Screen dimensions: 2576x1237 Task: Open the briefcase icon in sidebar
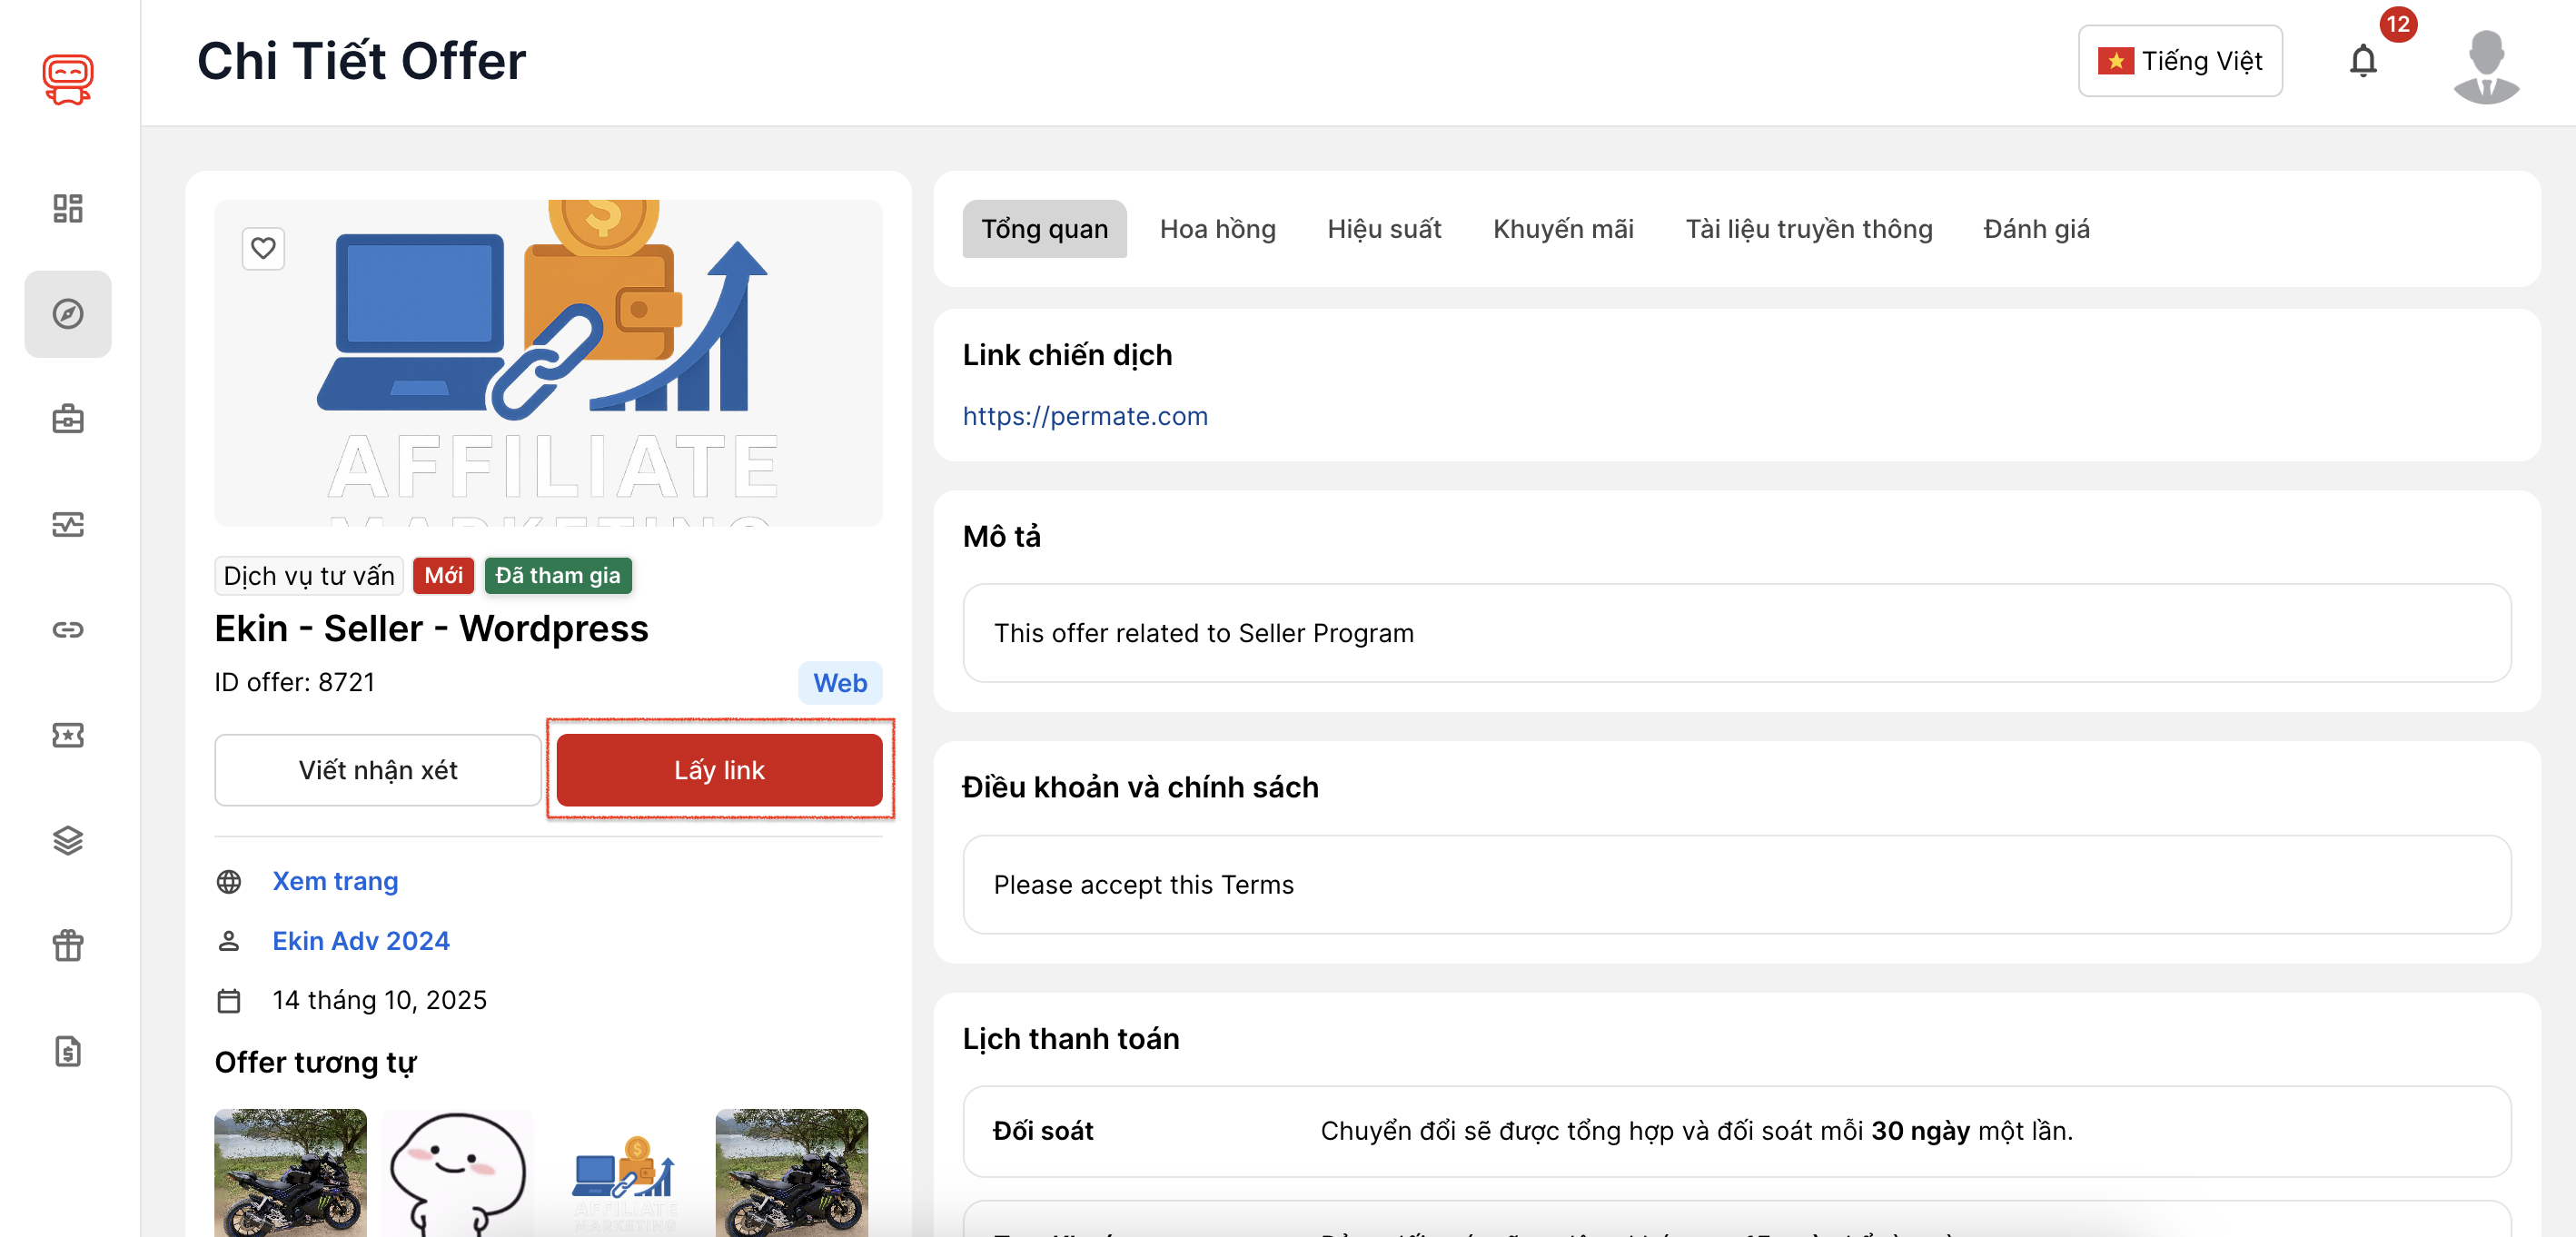click(68, 419)
